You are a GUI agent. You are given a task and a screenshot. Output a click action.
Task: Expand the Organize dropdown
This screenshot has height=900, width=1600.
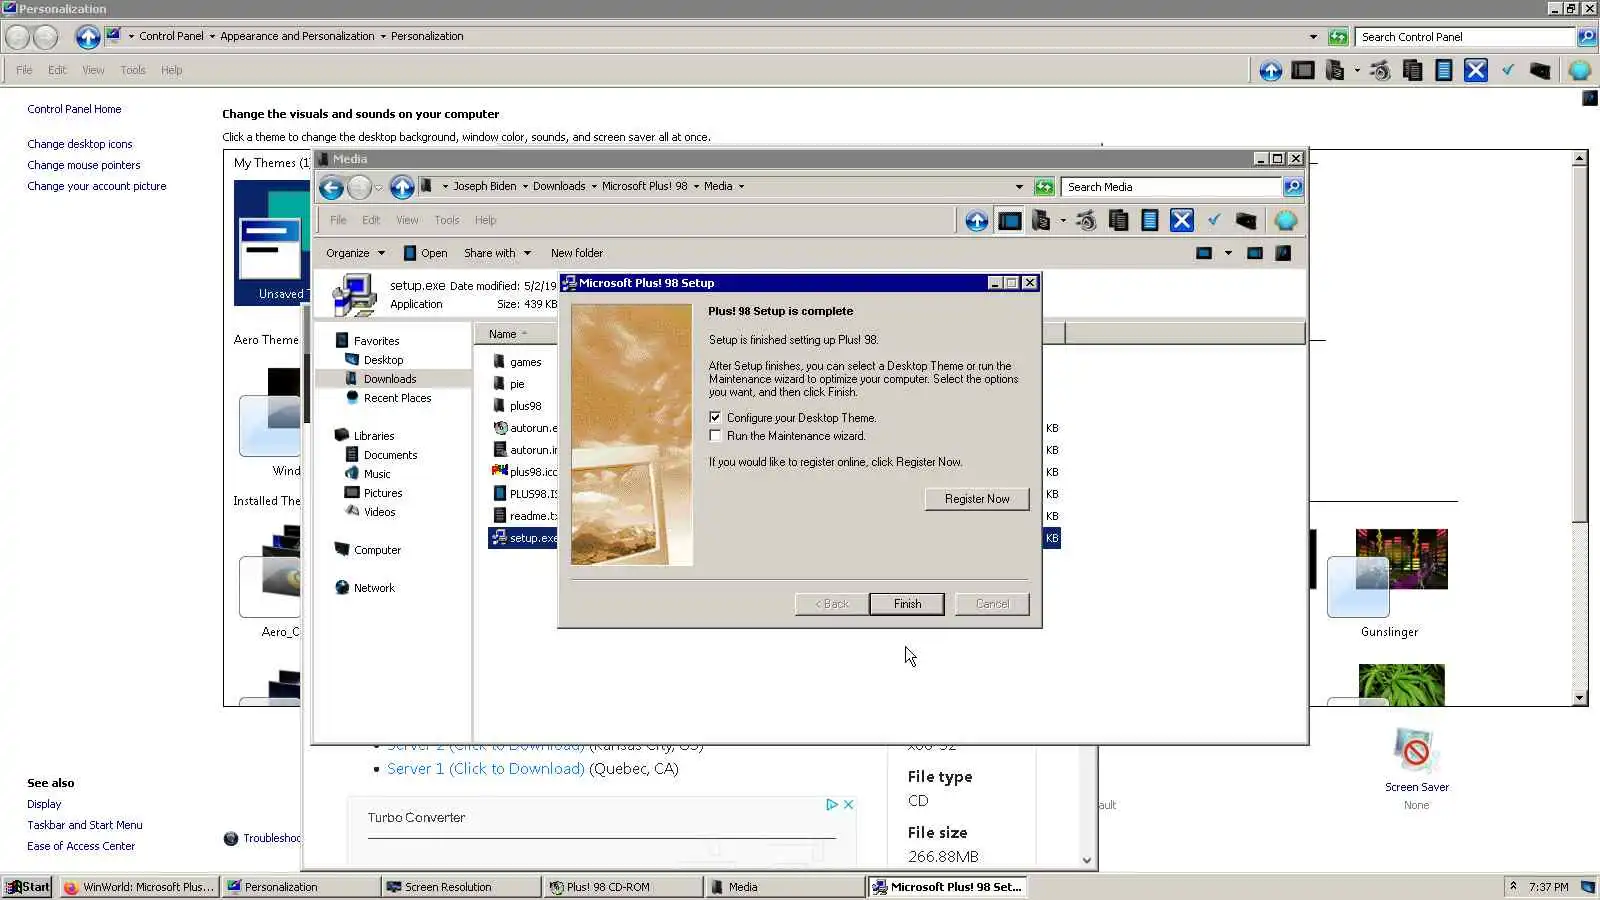point(355,253)
